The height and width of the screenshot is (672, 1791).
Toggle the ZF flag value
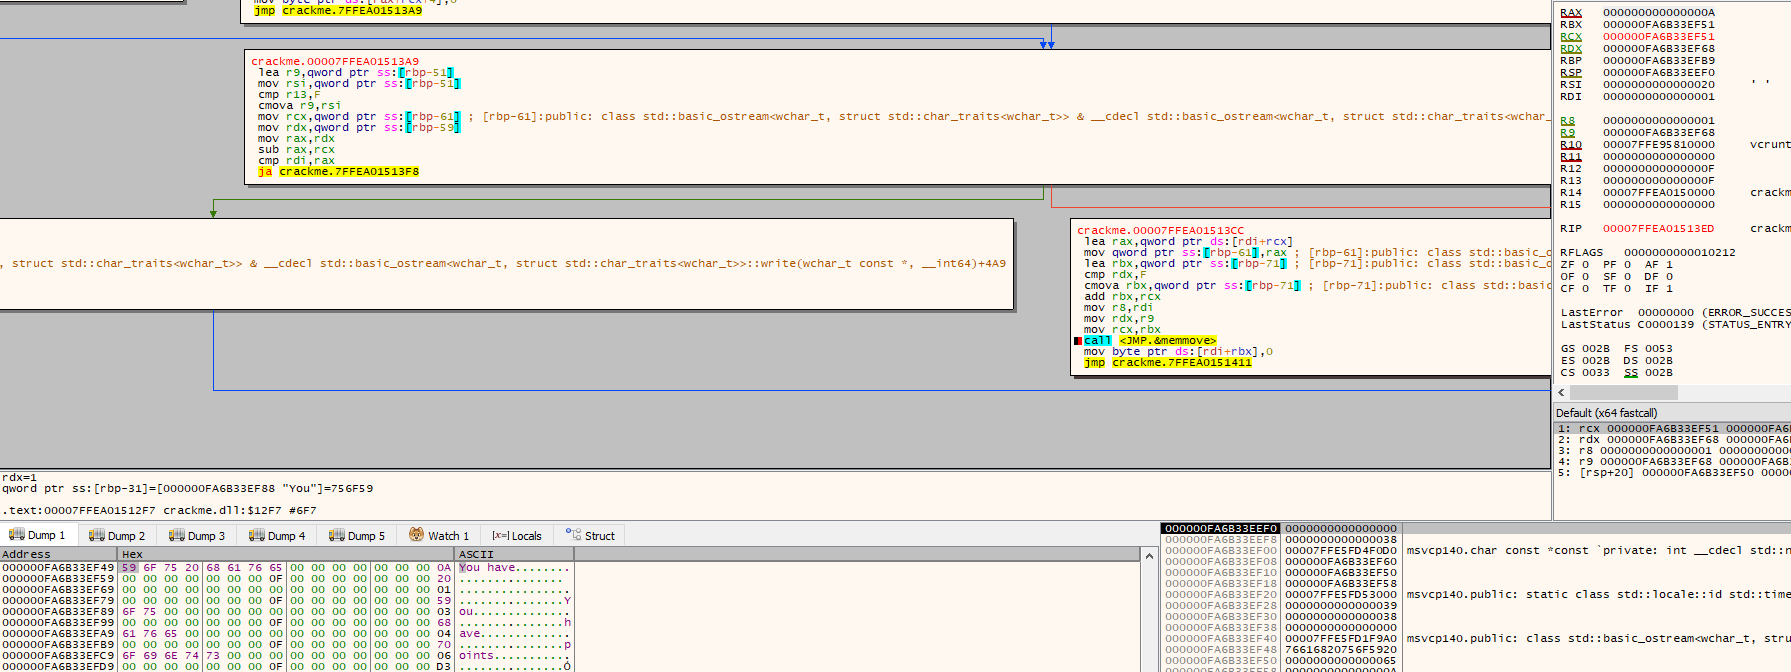click(1585, 265)
